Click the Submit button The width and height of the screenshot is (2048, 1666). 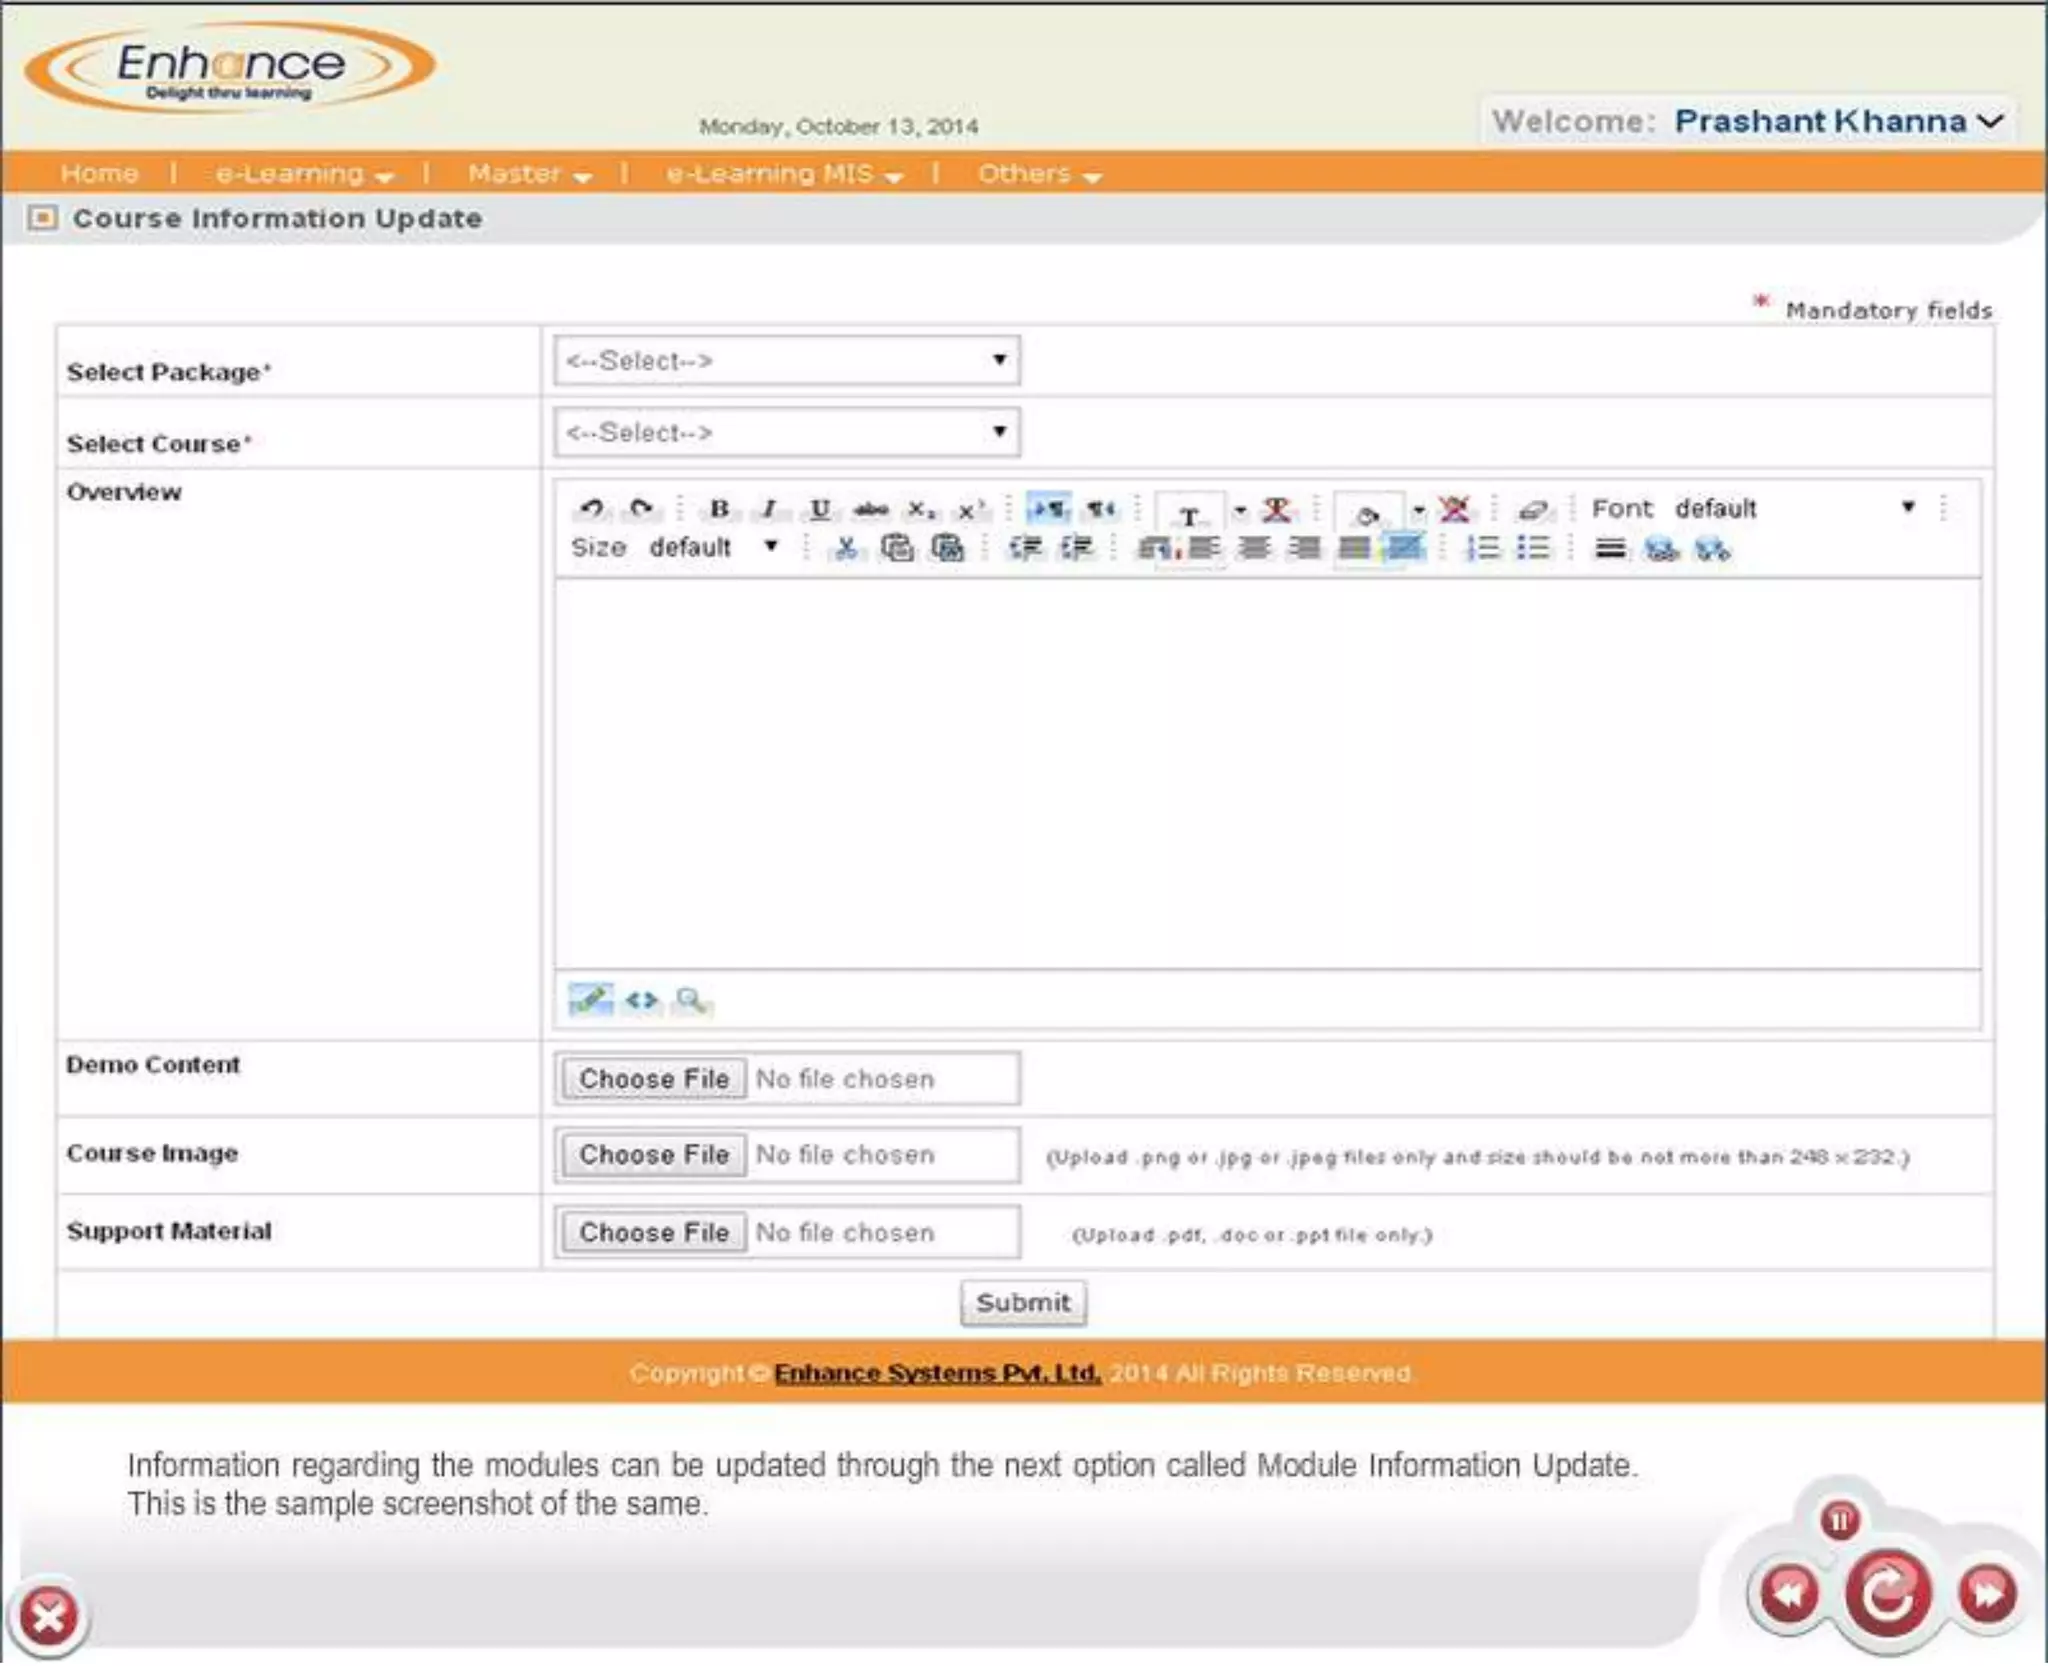[1022, 1302]
